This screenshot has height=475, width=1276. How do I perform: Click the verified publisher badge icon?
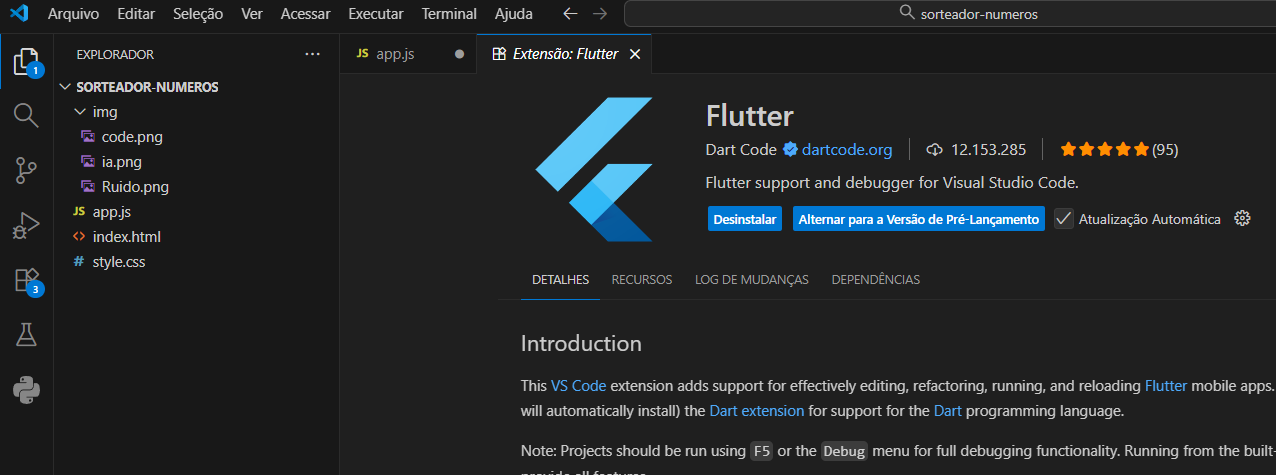click(x=790, y=150)
